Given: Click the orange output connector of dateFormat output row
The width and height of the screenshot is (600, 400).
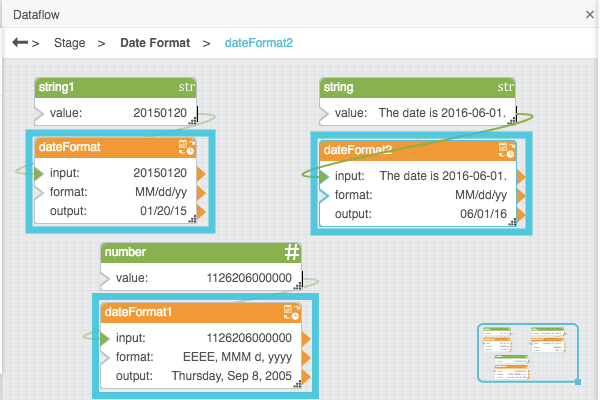Looking at the screenshot, I should [x=201, y=211].
